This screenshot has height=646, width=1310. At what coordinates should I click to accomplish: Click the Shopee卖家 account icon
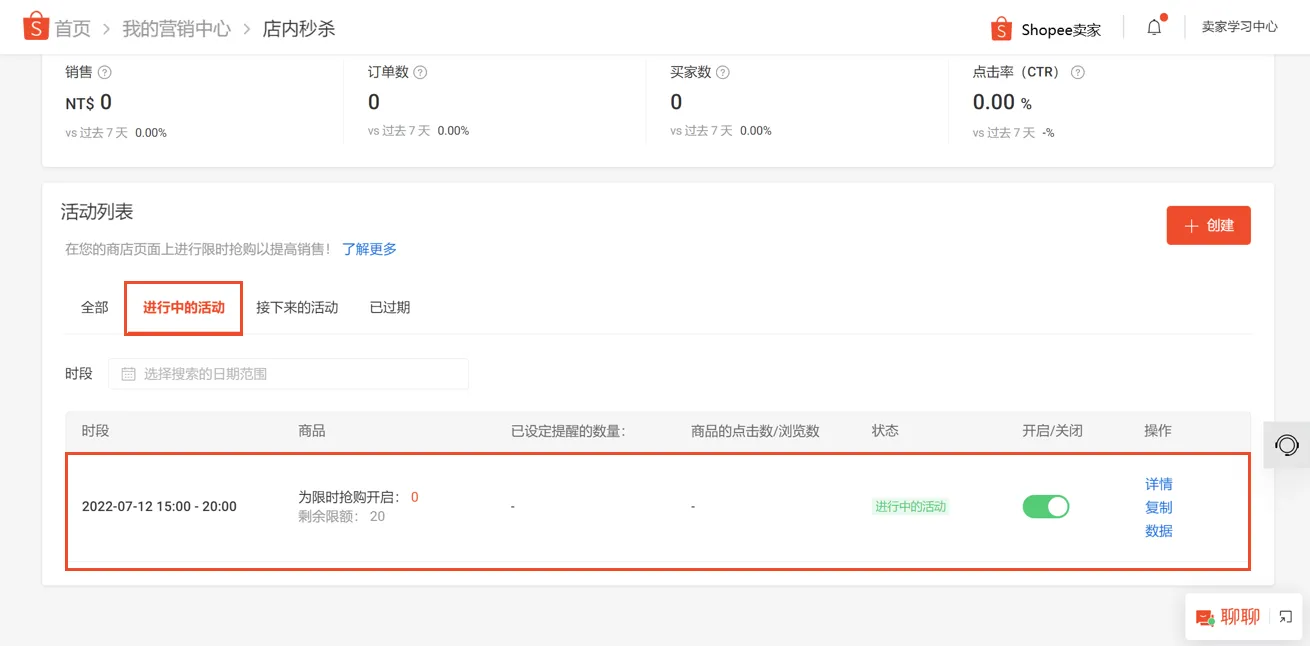(x=1000, y=29)
